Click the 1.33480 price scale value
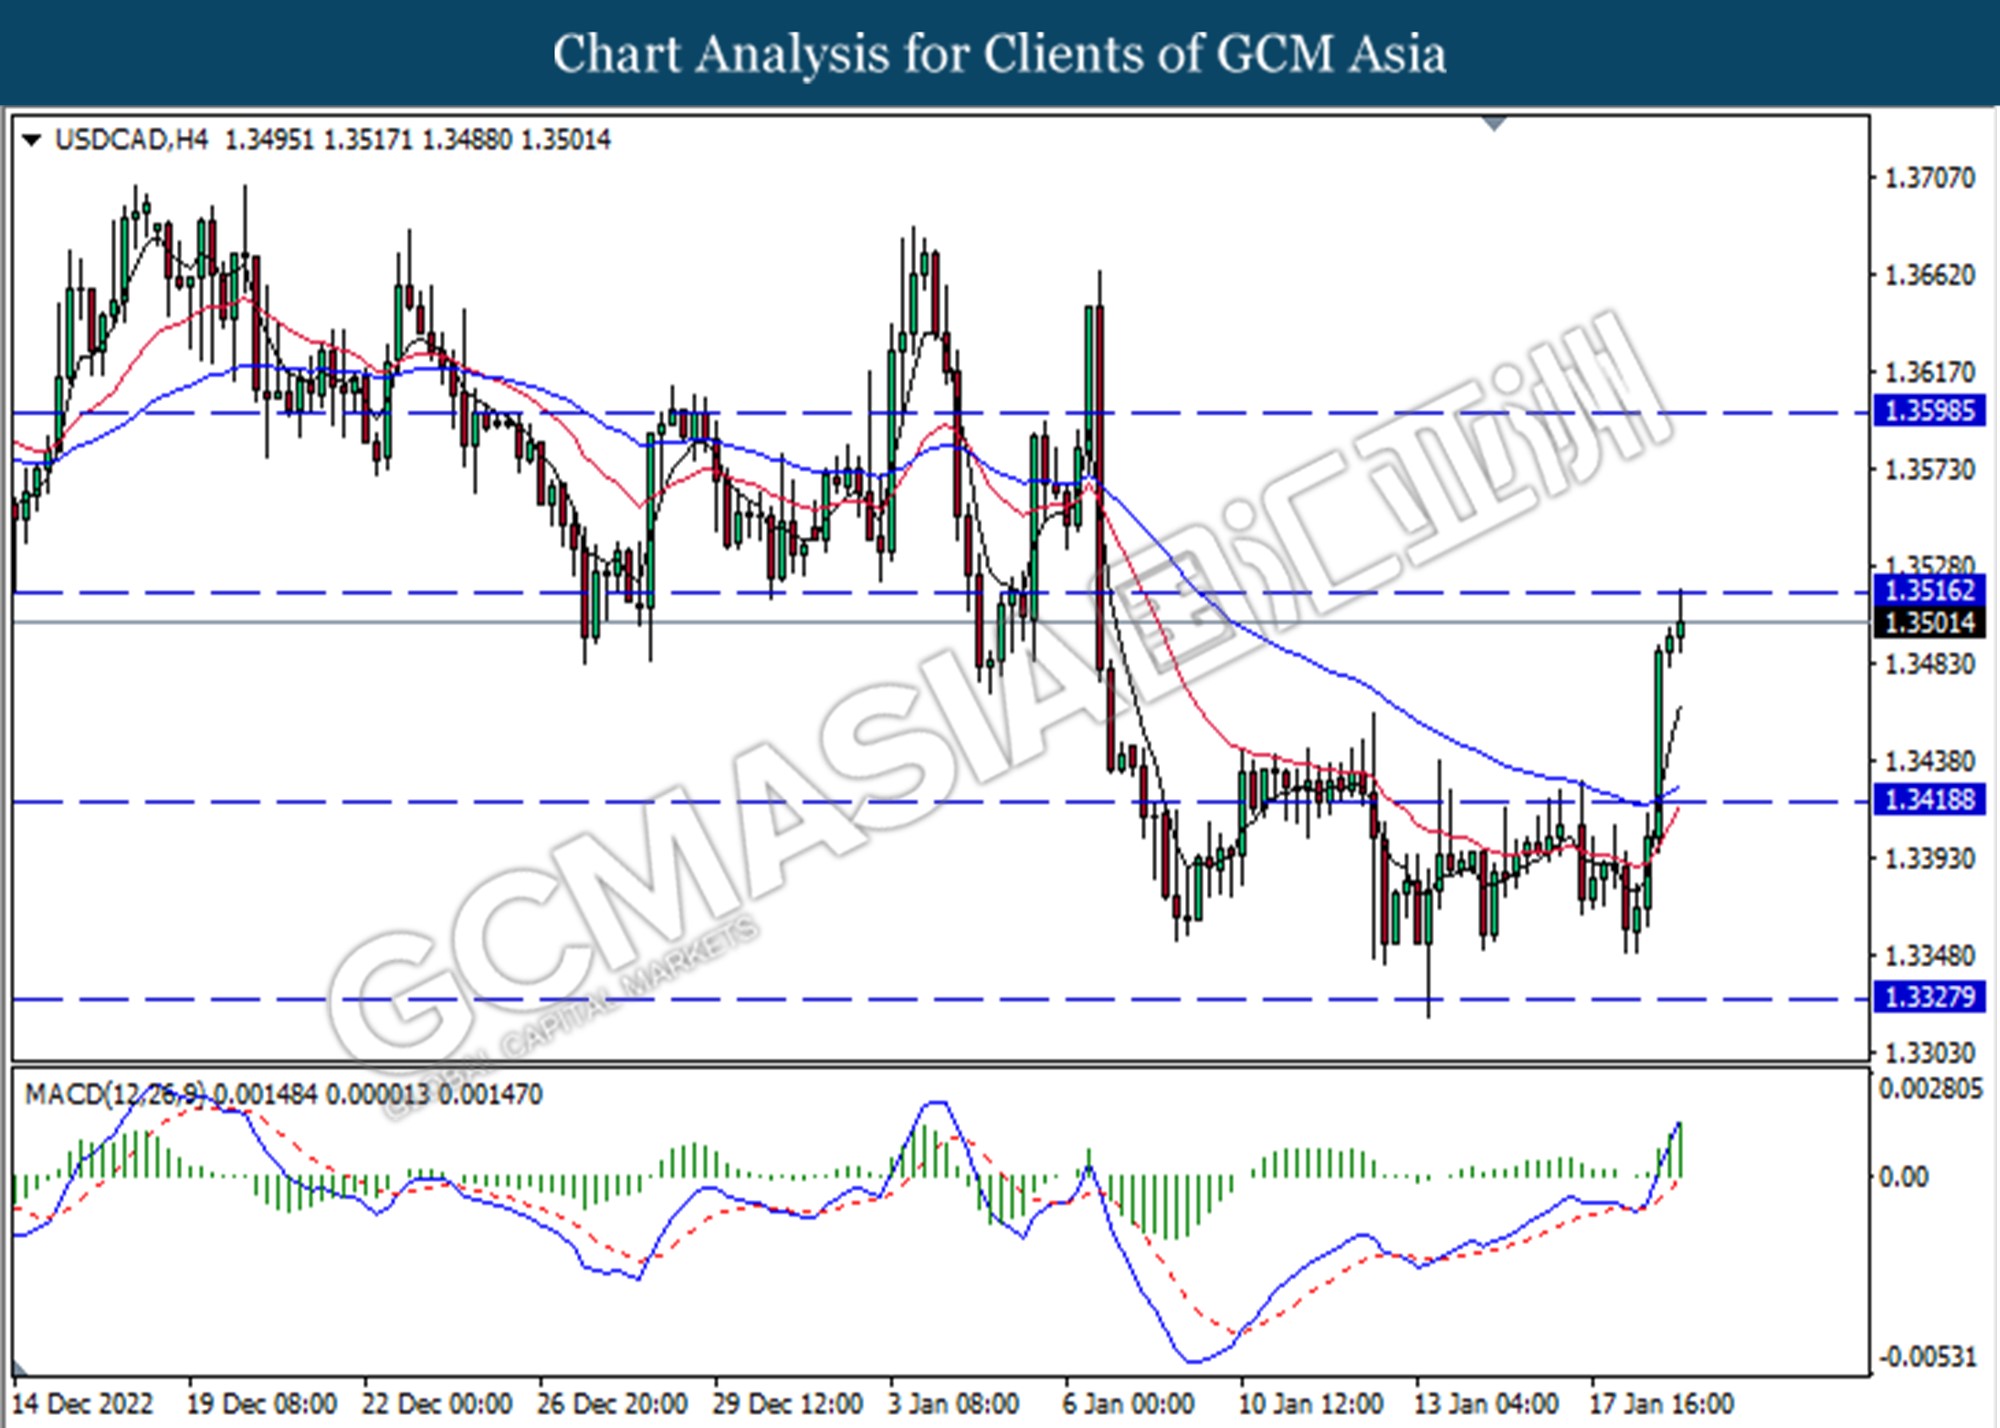The width and height of the screenshot is (2000, 1428). coord(1930,956)
